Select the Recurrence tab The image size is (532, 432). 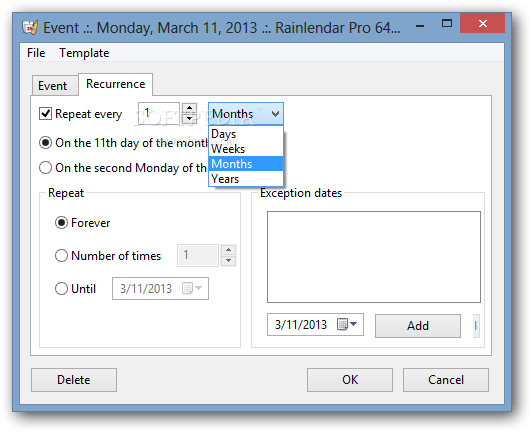(115, 84)
